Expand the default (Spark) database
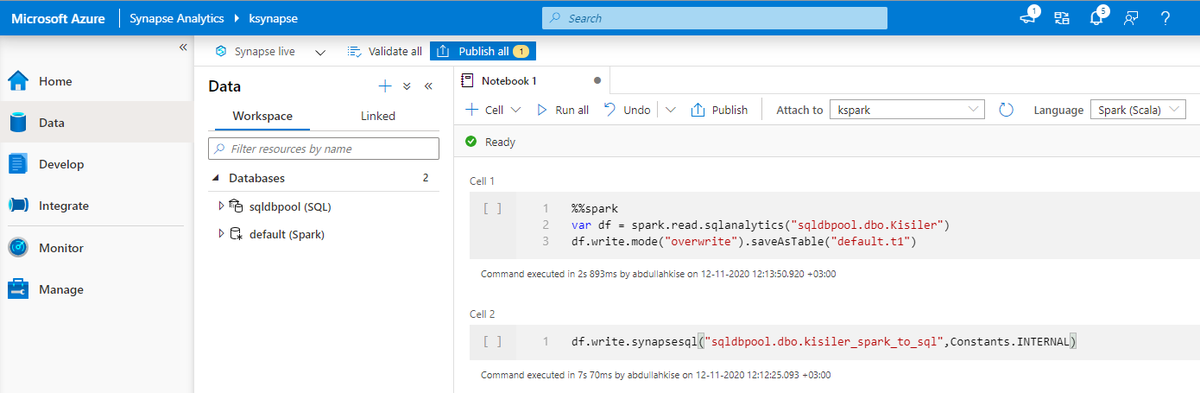This screenshot has width=1200, height=393. [222, 234]
